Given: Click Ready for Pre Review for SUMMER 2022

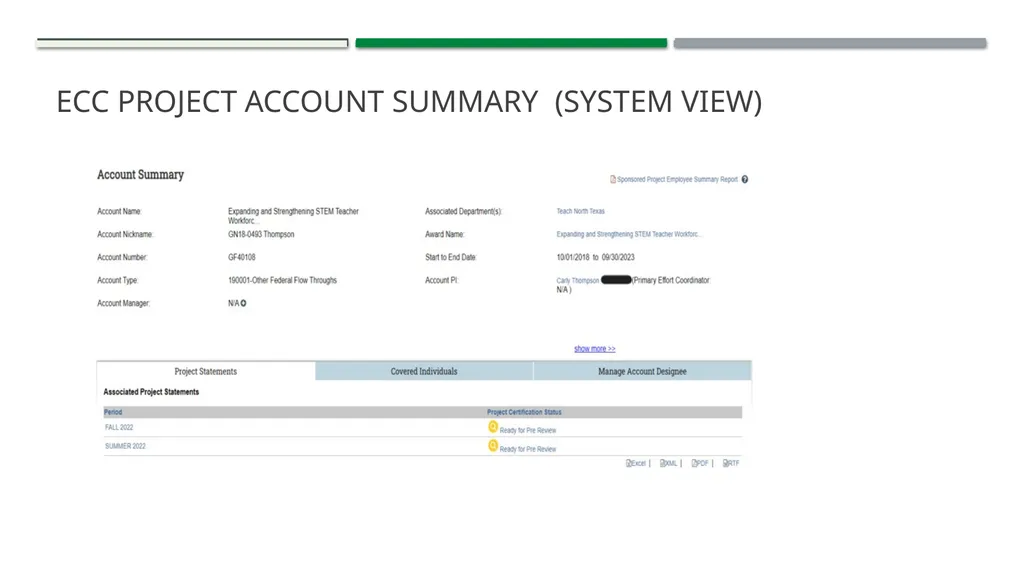Looking at the screenshot, I should (528, 450).
